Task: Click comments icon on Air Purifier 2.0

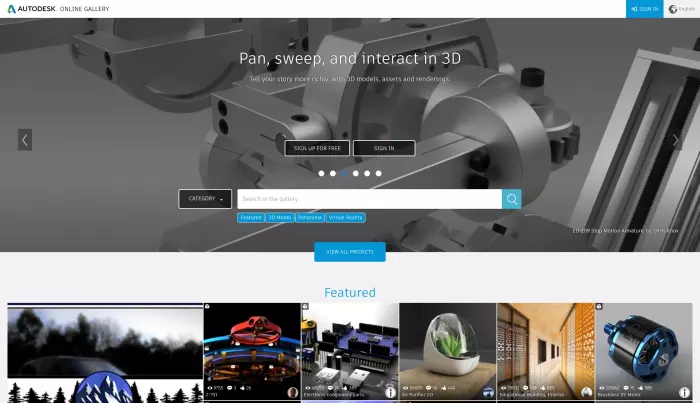Action: tap(428, 388)
